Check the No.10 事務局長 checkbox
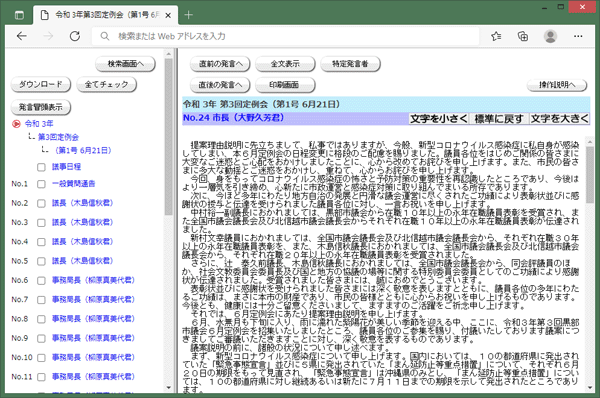The height and width of the screenshot is (398, 600). pos(41,358)
